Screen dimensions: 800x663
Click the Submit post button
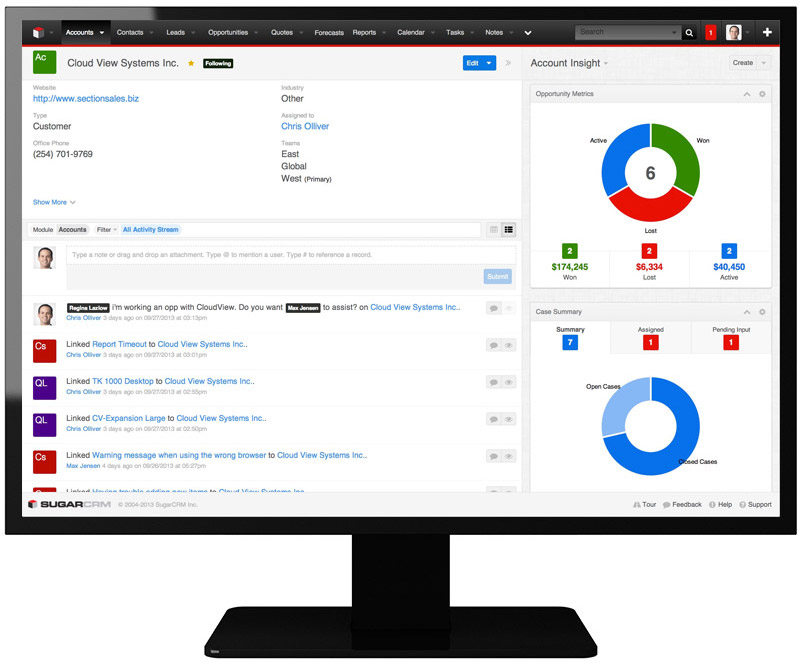click(497, 277)
